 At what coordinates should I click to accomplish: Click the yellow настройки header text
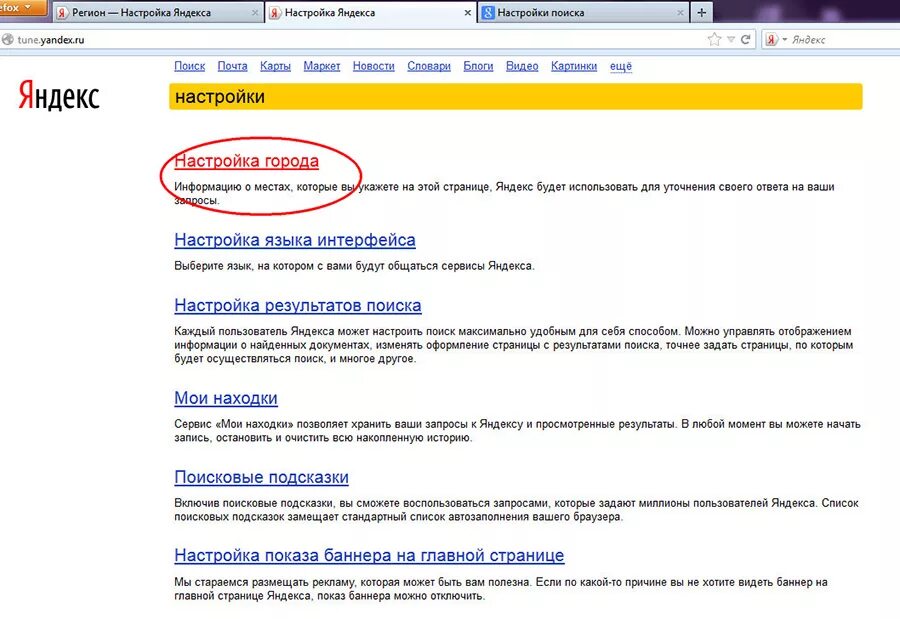[220, 96]
